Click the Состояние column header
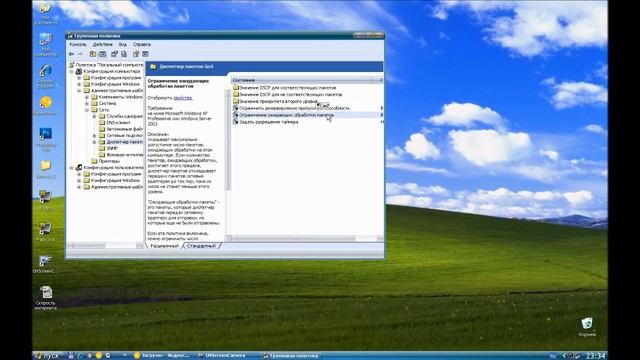 (x=302, y=80)
